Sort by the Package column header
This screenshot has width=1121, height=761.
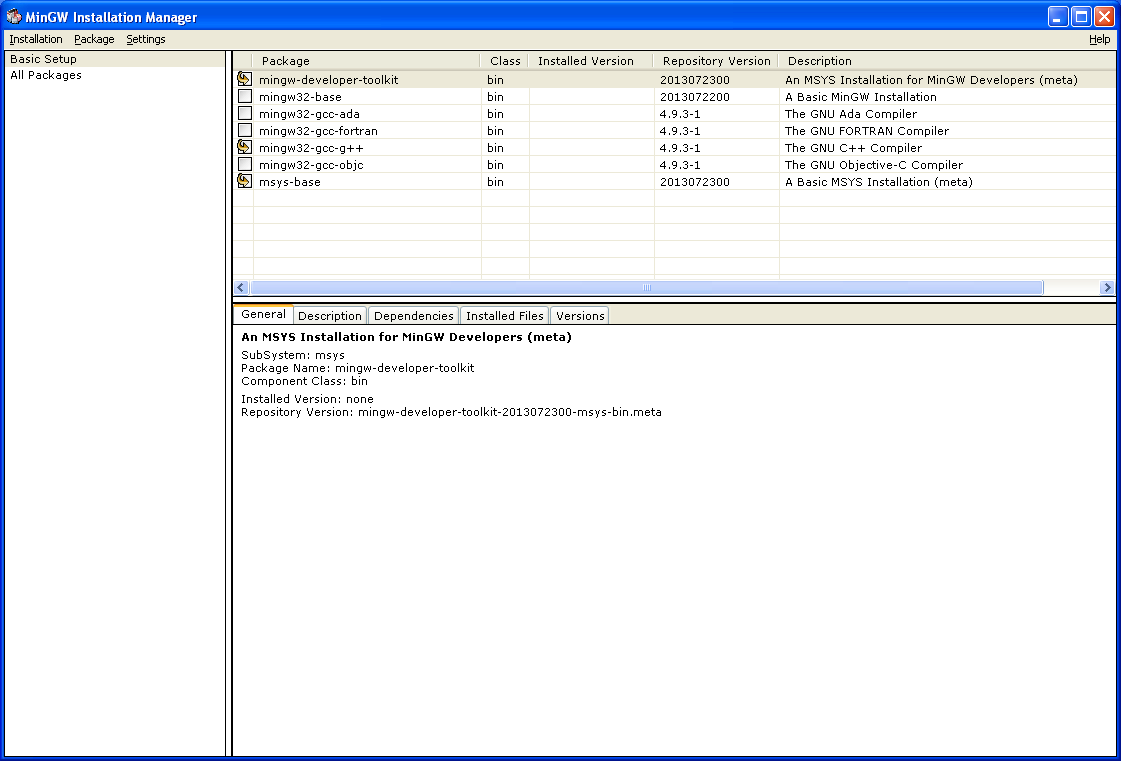(x=367, y=62)
